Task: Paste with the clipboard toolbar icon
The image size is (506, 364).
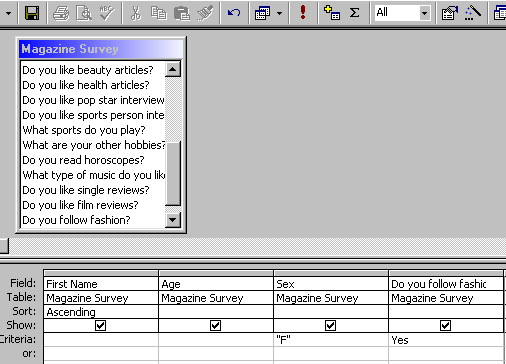Action: pos(182,13)
